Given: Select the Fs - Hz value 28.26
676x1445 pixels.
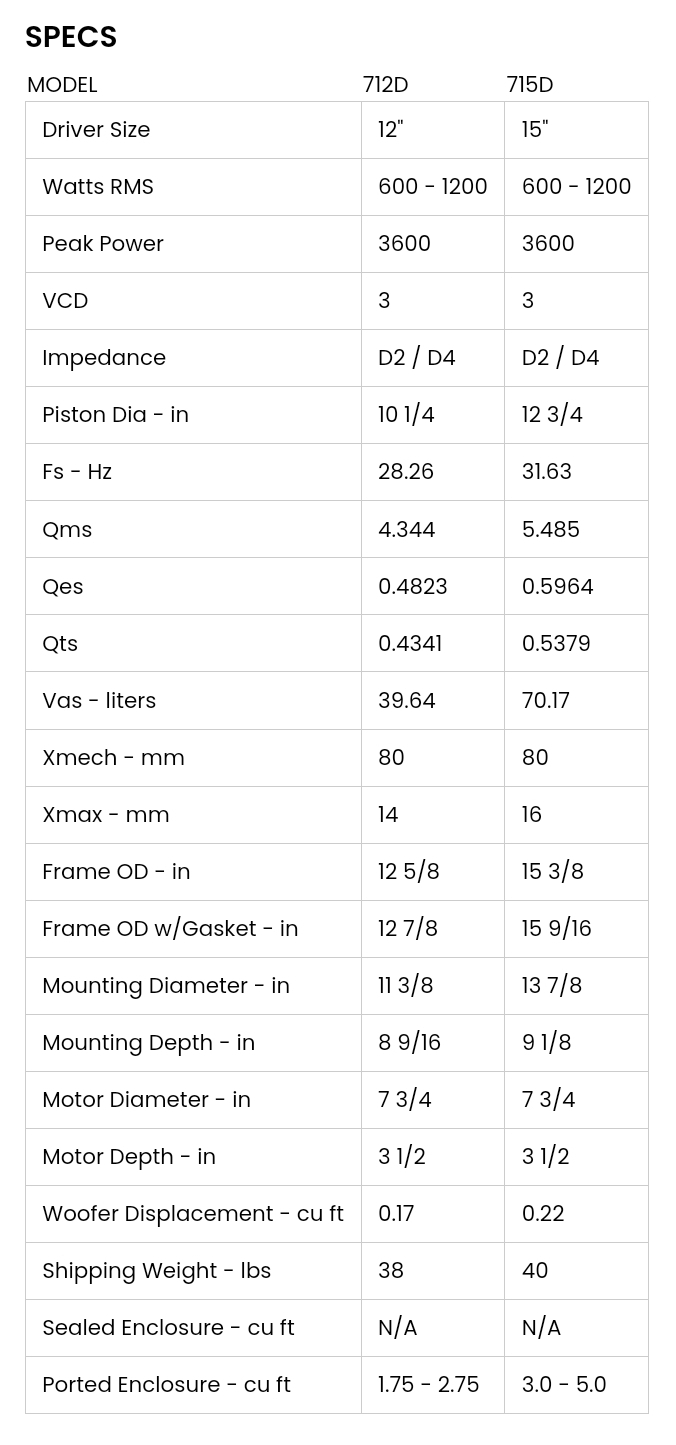Looking at the screenshot, I should click(406, 472).
